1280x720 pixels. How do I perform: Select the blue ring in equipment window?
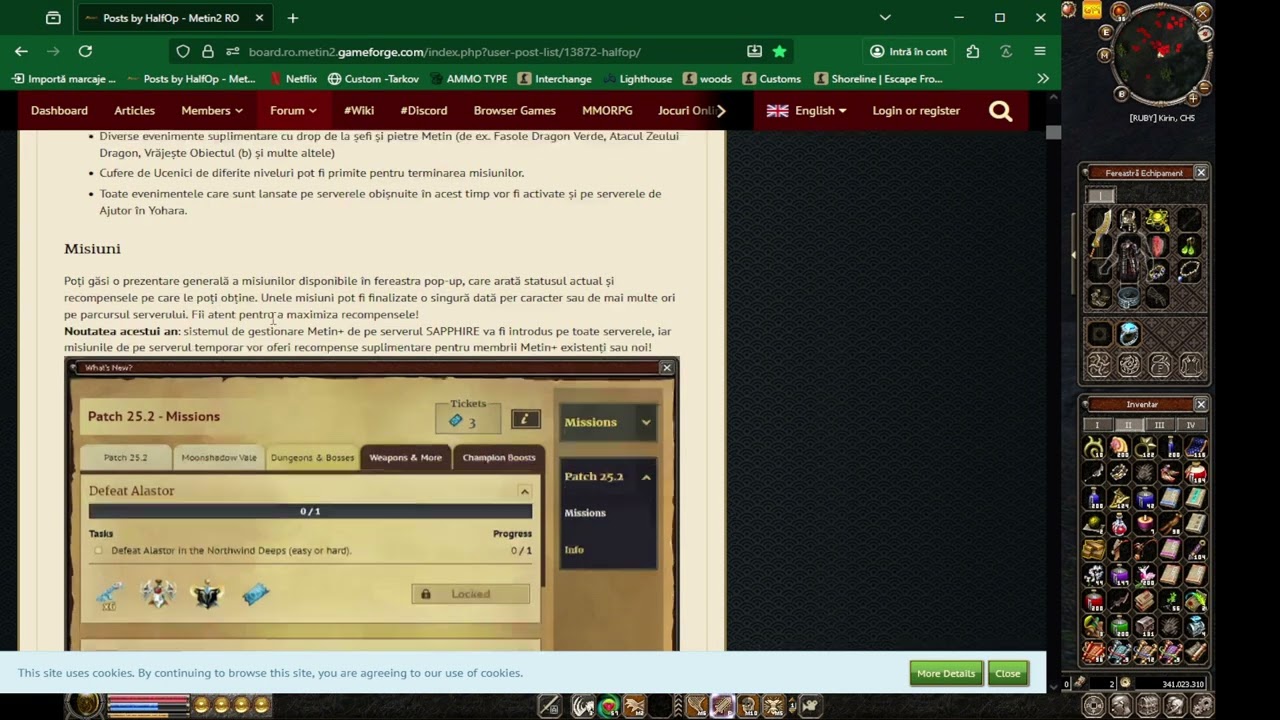[x=1128, y=334]
